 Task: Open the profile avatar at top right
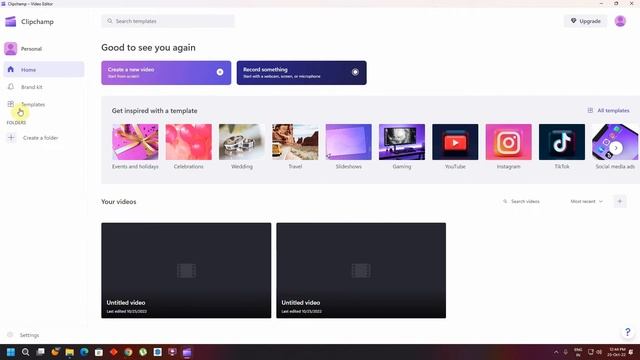click(x=620, y=21)
